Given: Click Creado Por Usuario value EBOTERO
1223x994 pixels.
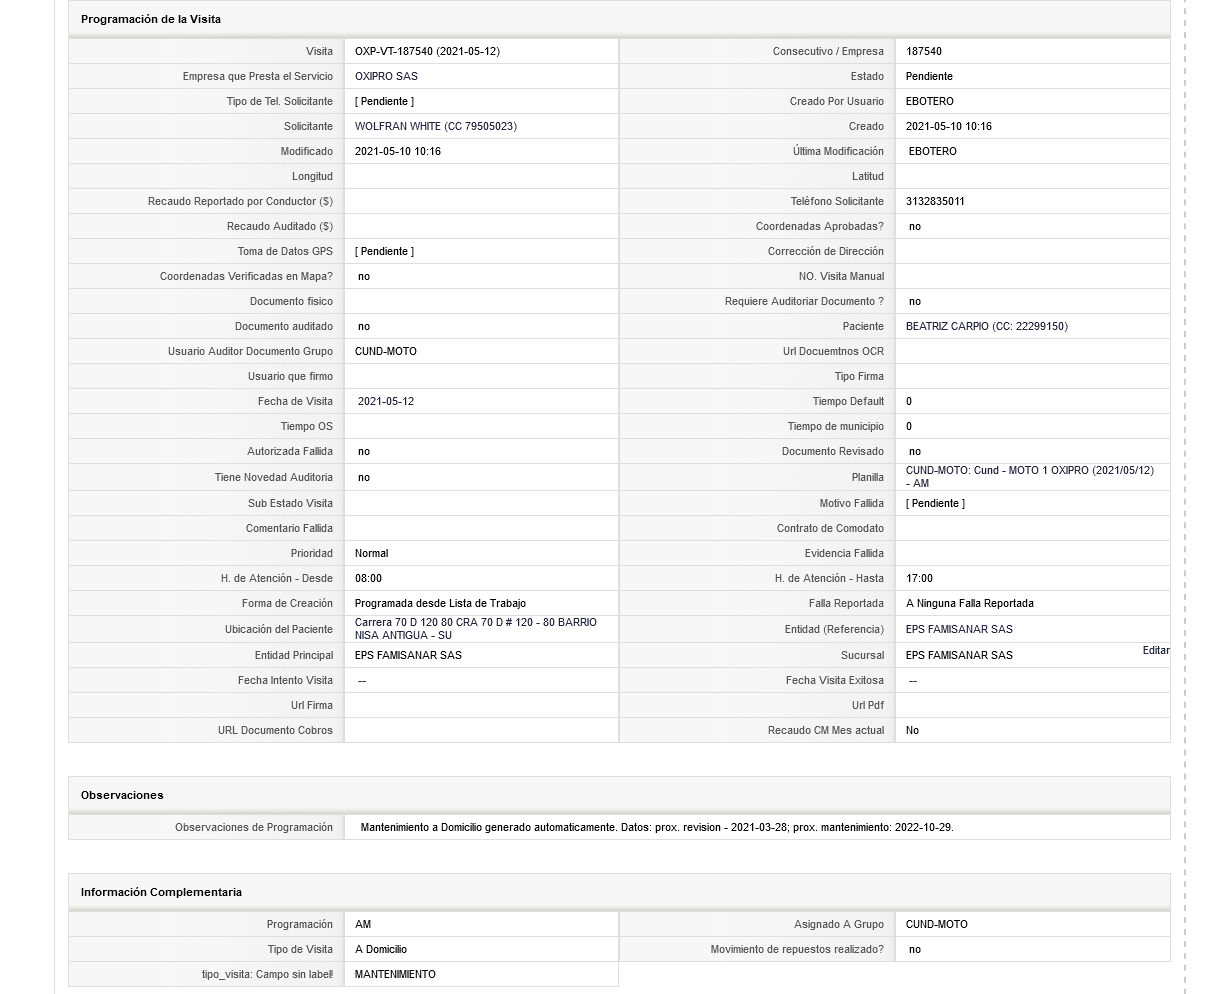Looking at the screenshot, I should point(930,101).
